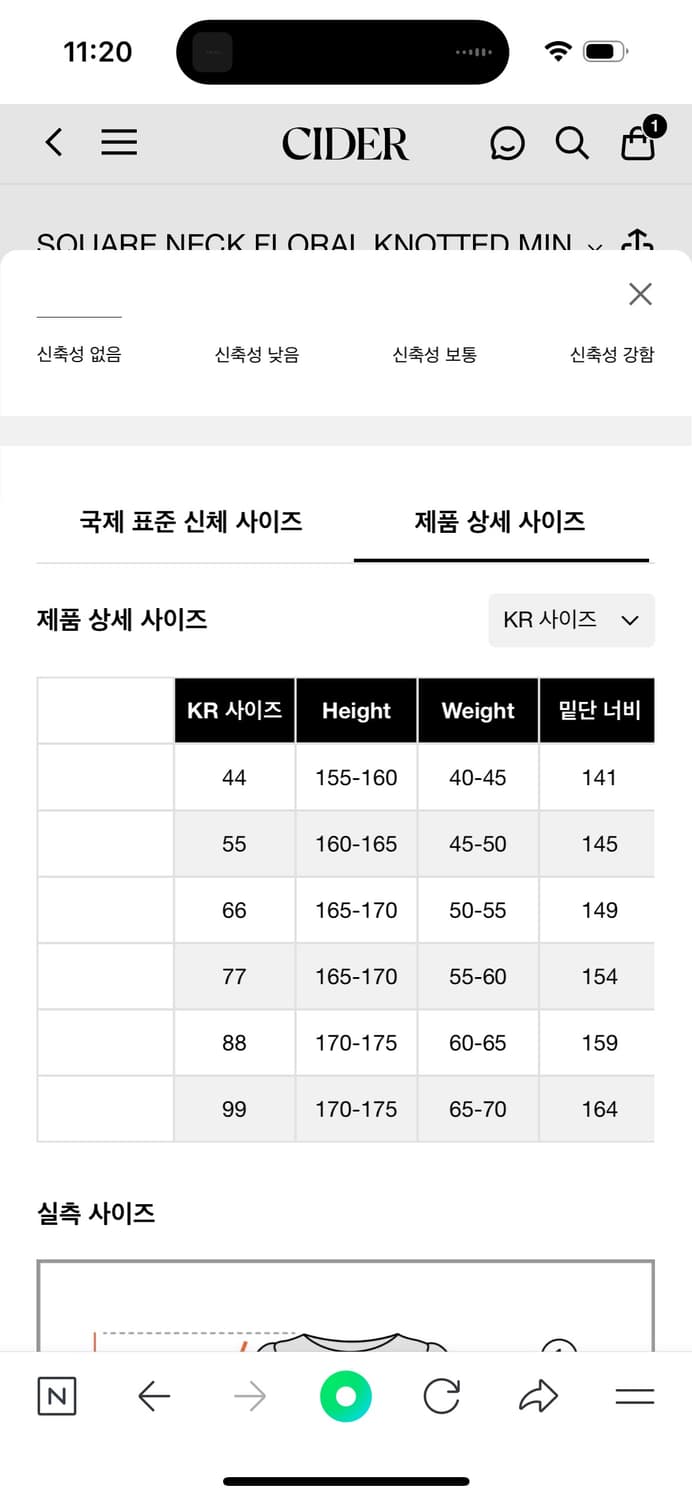Tap the search magnifier icon
This screenshot has width=692, height=1500.
(572, 143)
